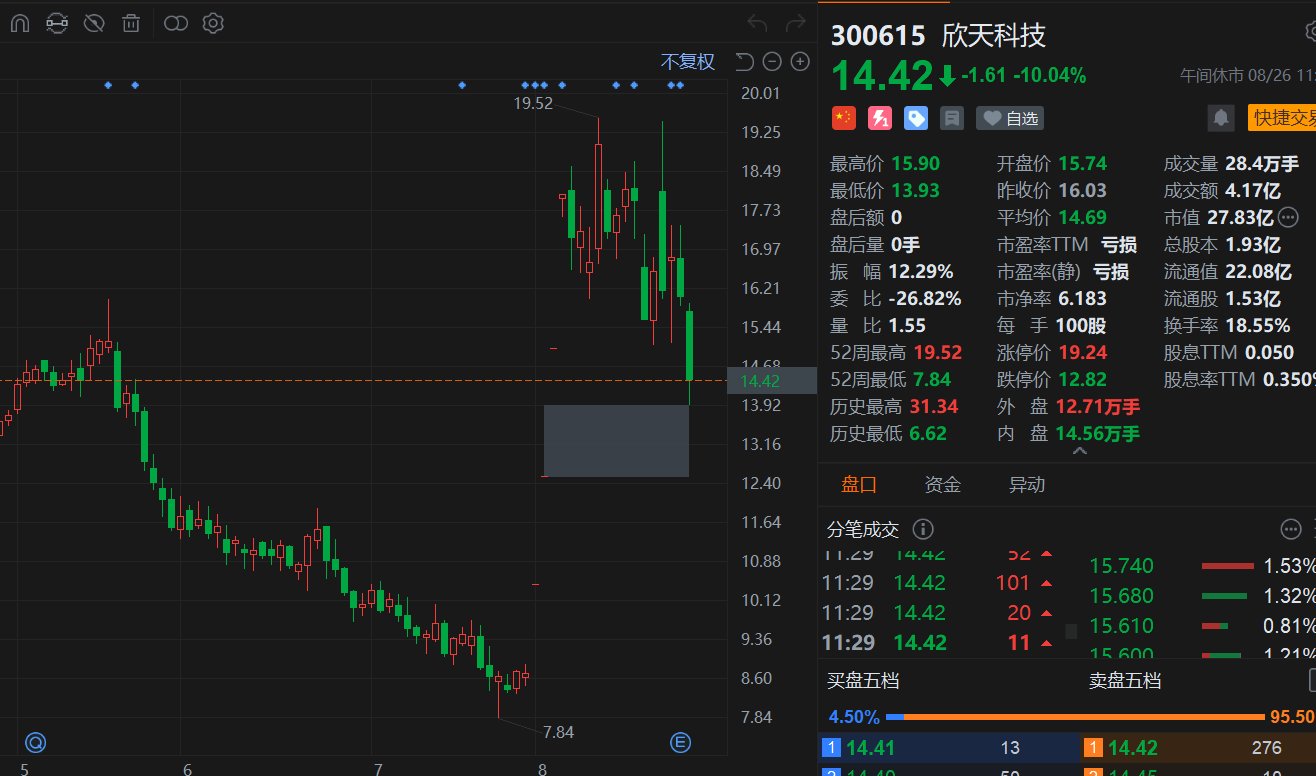Click the tick trade row with volume 20
Image resolution: width=1316 pixels, height=776 pixels.
coord(937,613)
